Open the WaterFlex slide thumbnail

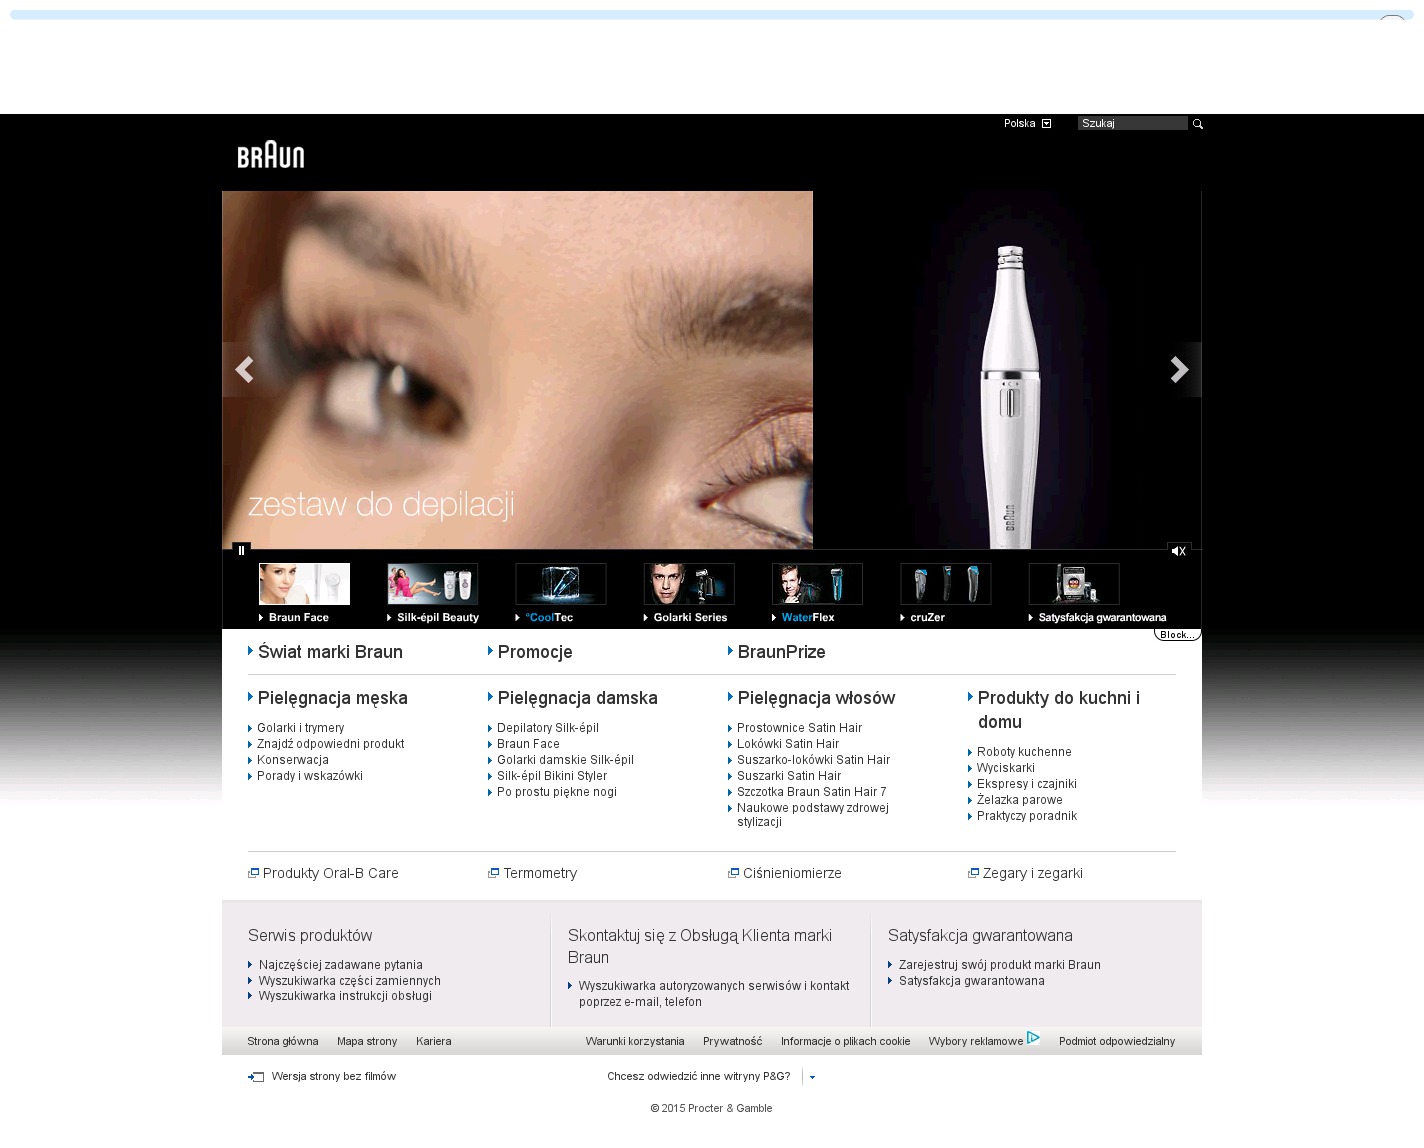click(816, 584)
